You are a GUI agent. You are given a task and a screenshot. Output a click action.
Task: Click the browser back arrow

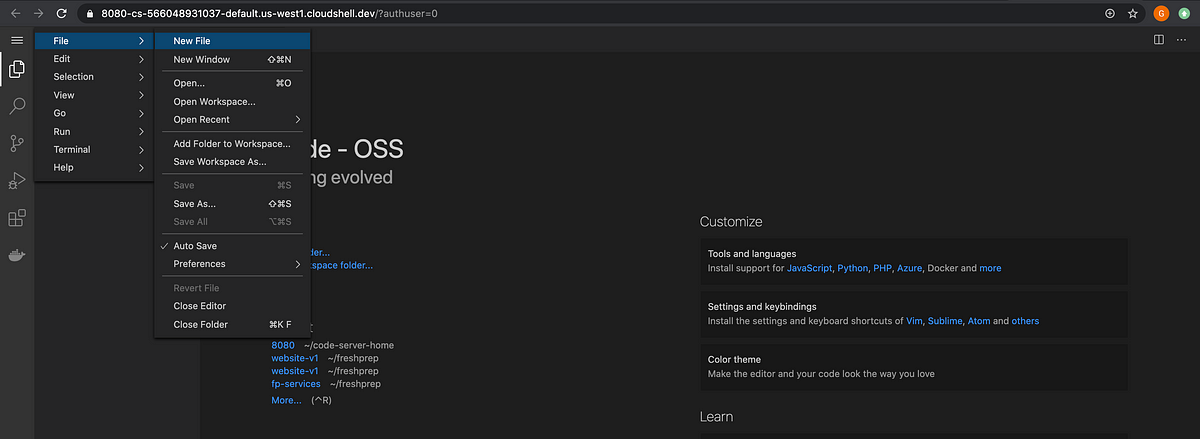15,14
